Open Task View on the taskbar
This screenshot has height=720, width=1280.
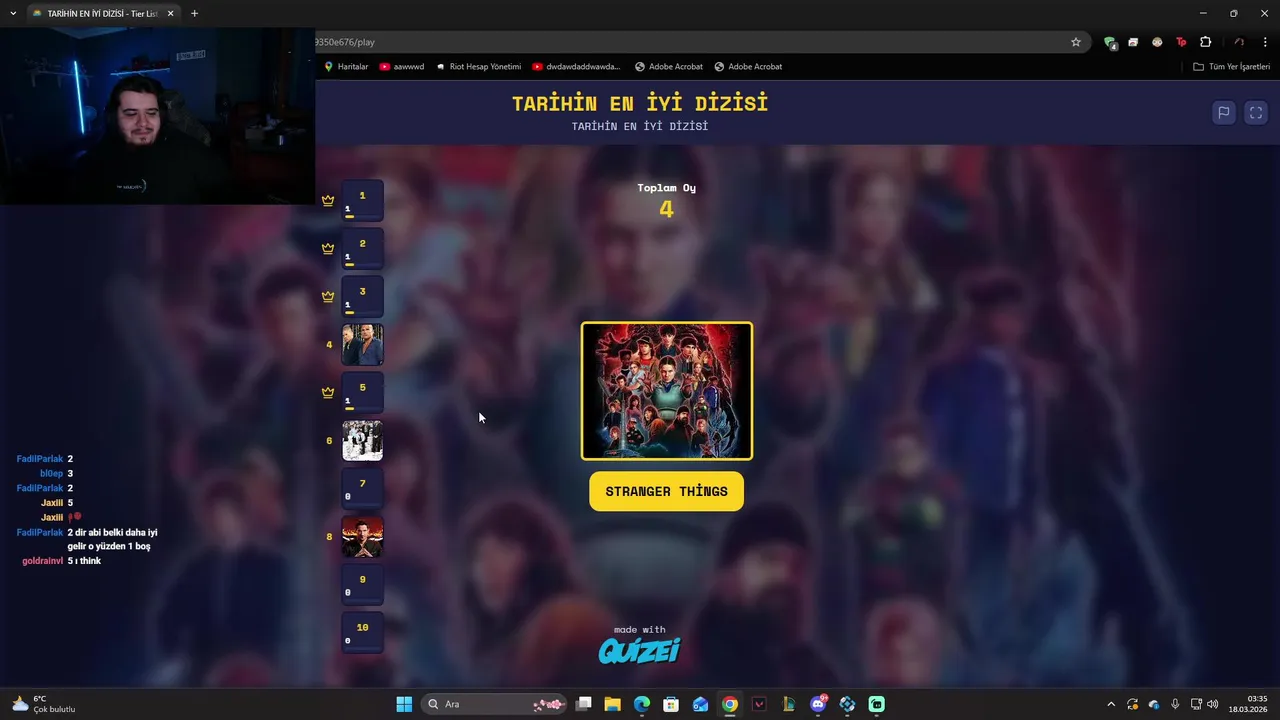coord(584,704)
